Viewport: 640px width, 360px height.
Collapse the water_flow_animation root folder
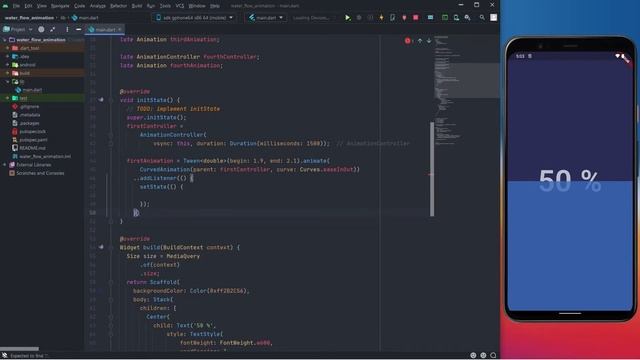[5, 40]
